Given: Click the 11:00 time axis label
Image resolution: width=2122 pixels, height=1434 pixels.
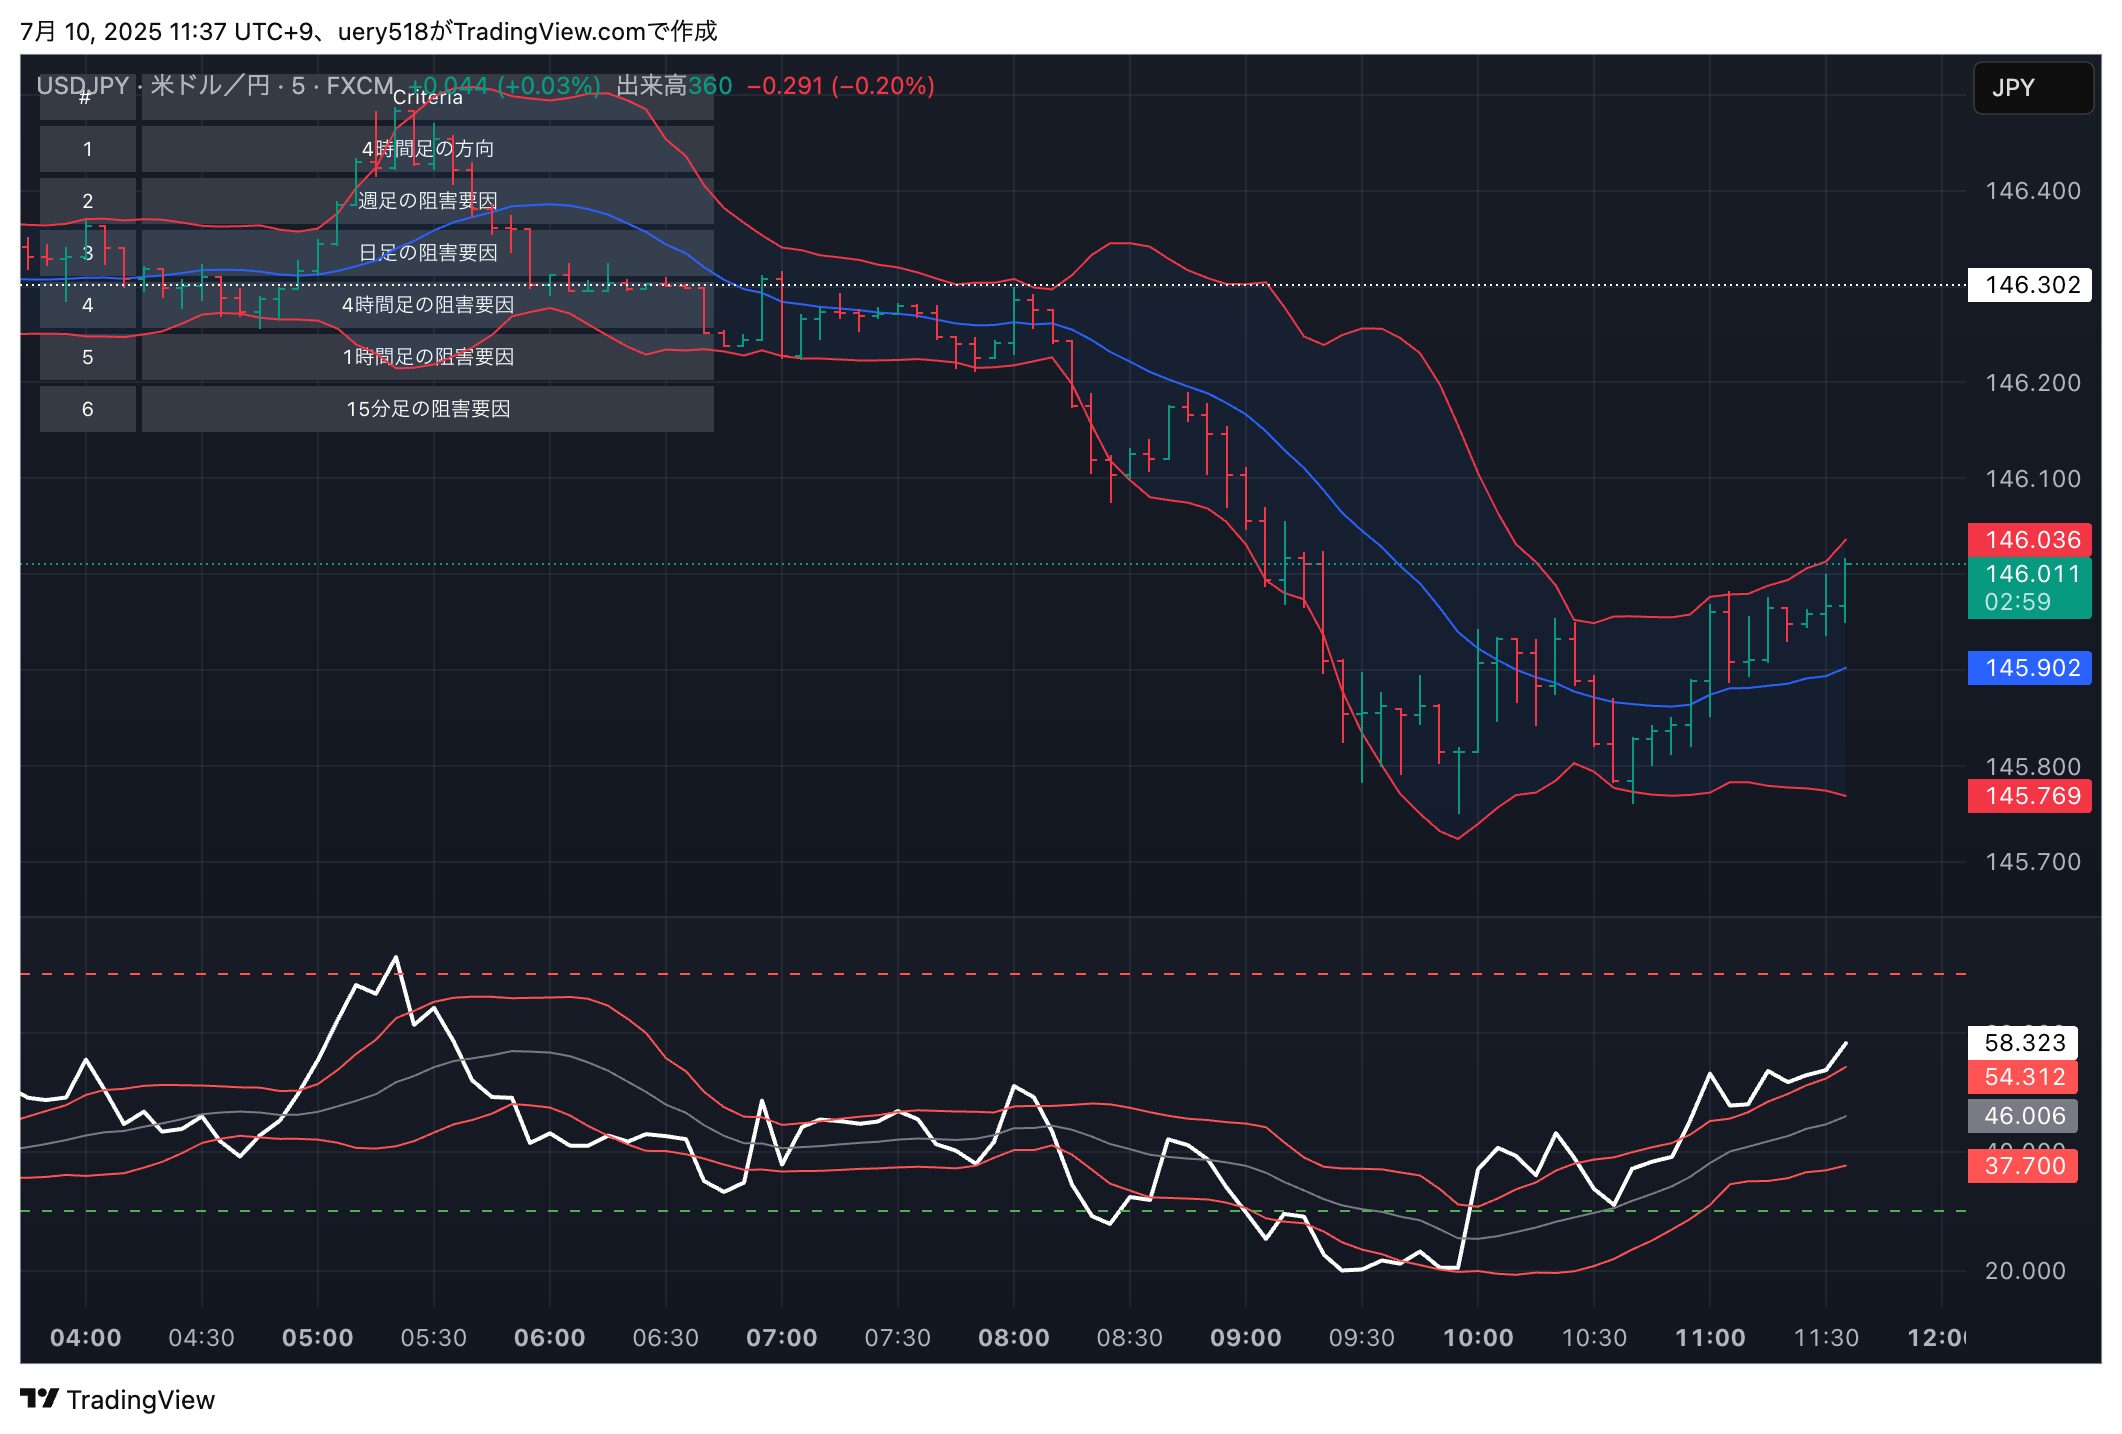Looking at the screenshot, I should [x=1709, y=1338].
